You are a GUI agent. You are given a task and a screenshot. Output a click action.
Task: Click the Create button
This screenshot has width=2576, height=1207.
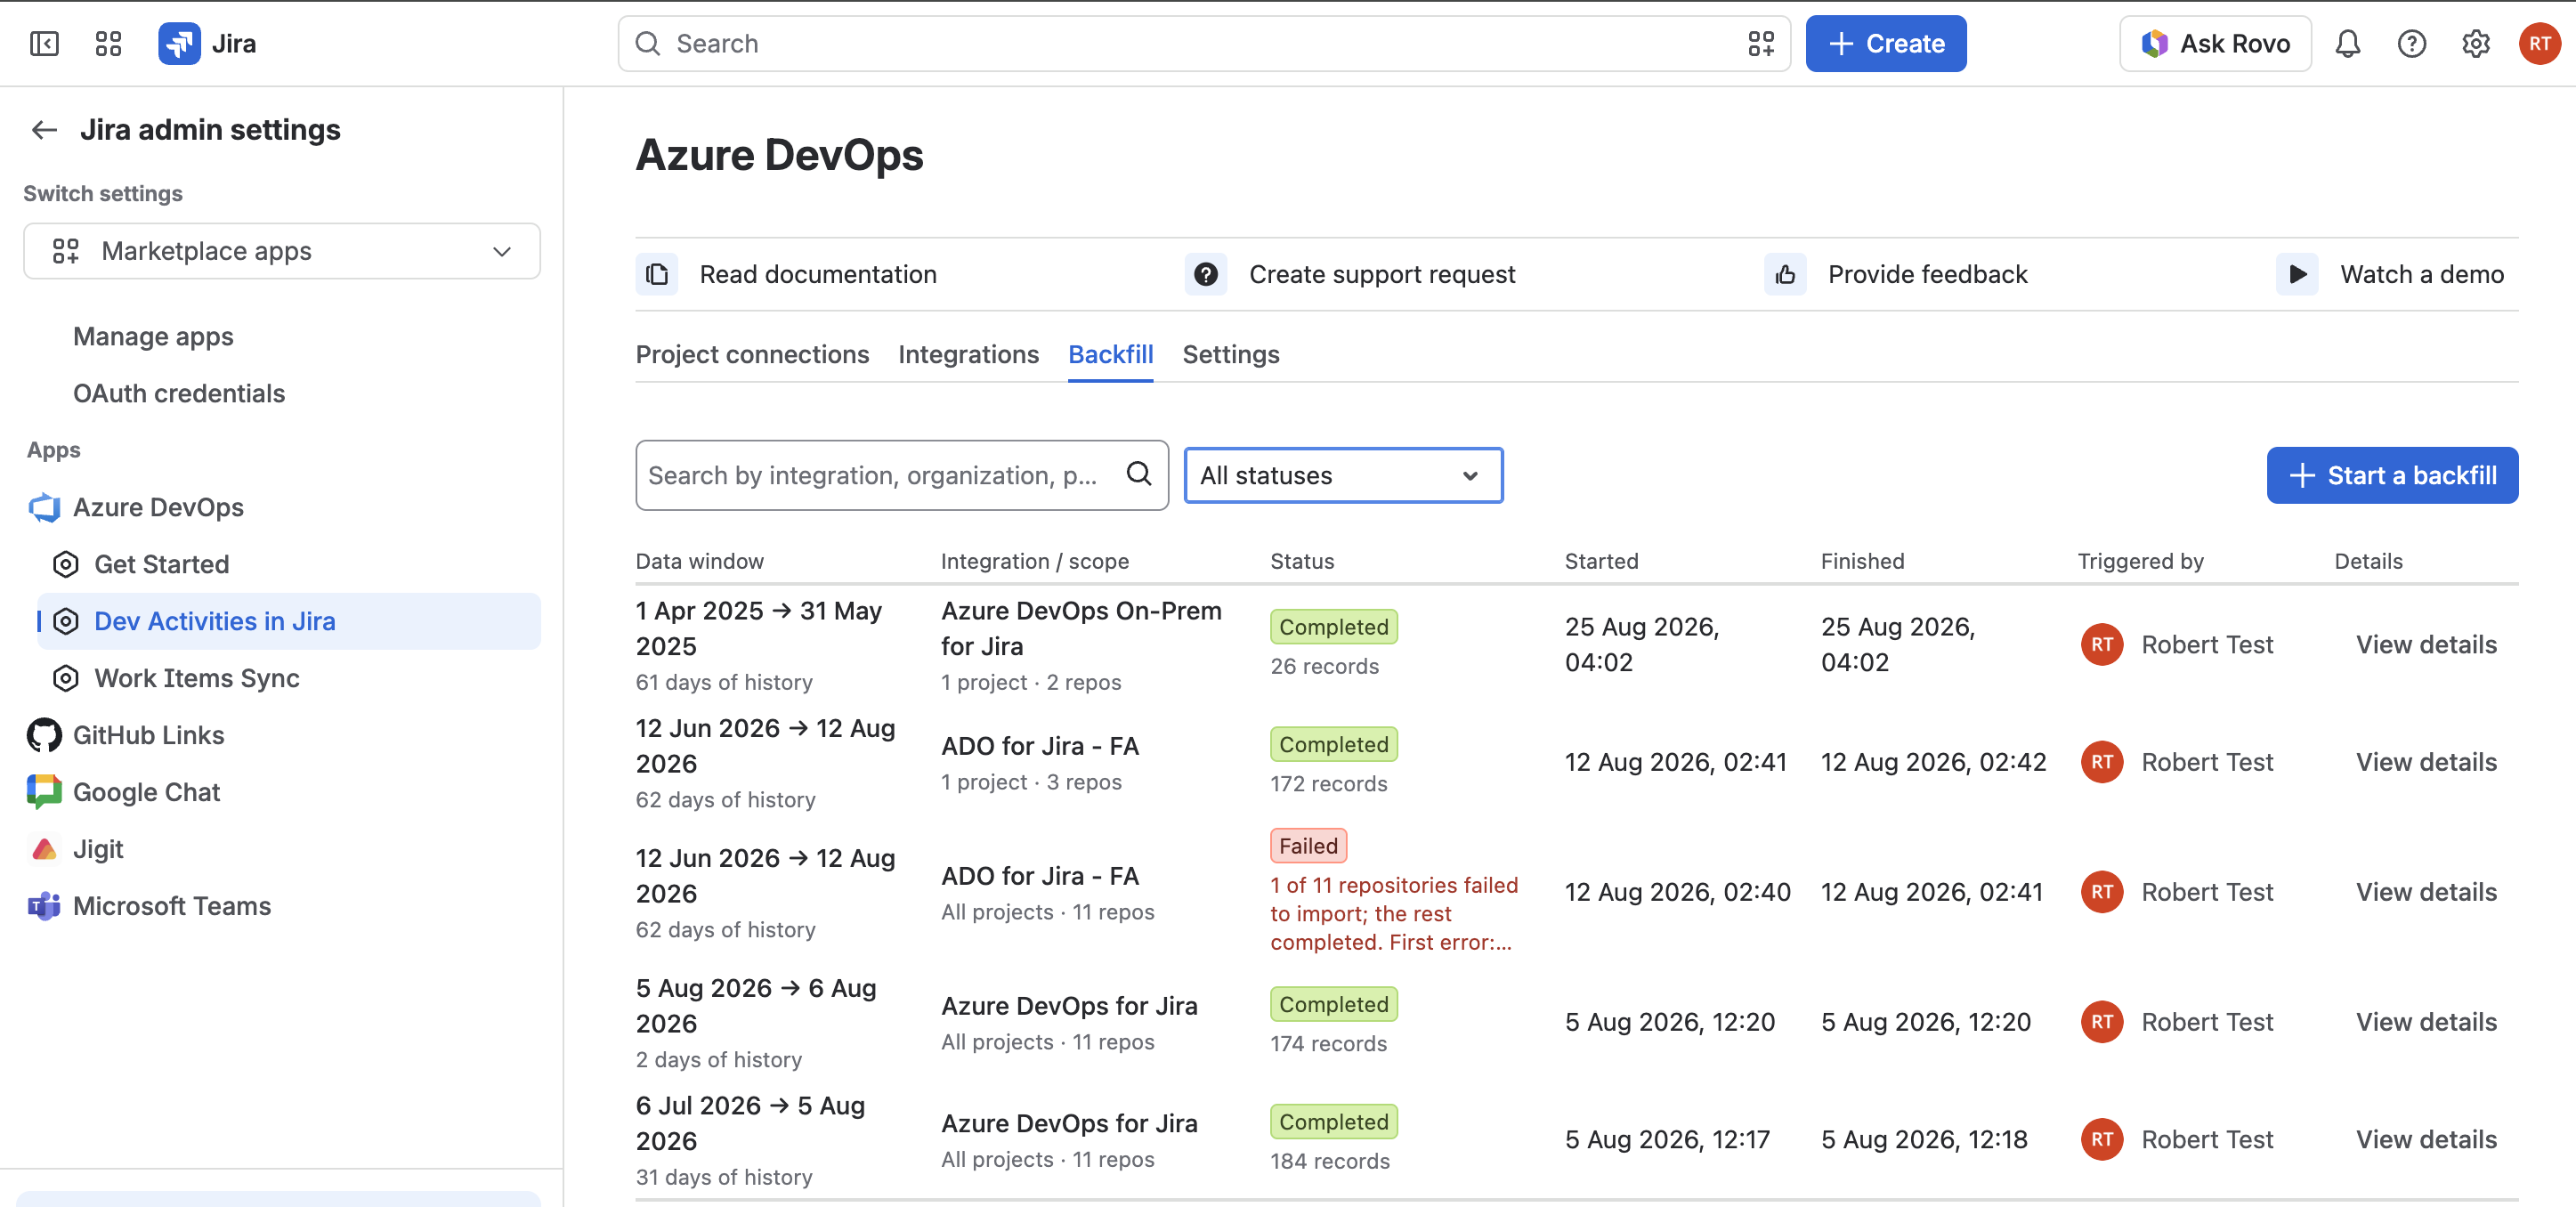(x=1885, y=44)
